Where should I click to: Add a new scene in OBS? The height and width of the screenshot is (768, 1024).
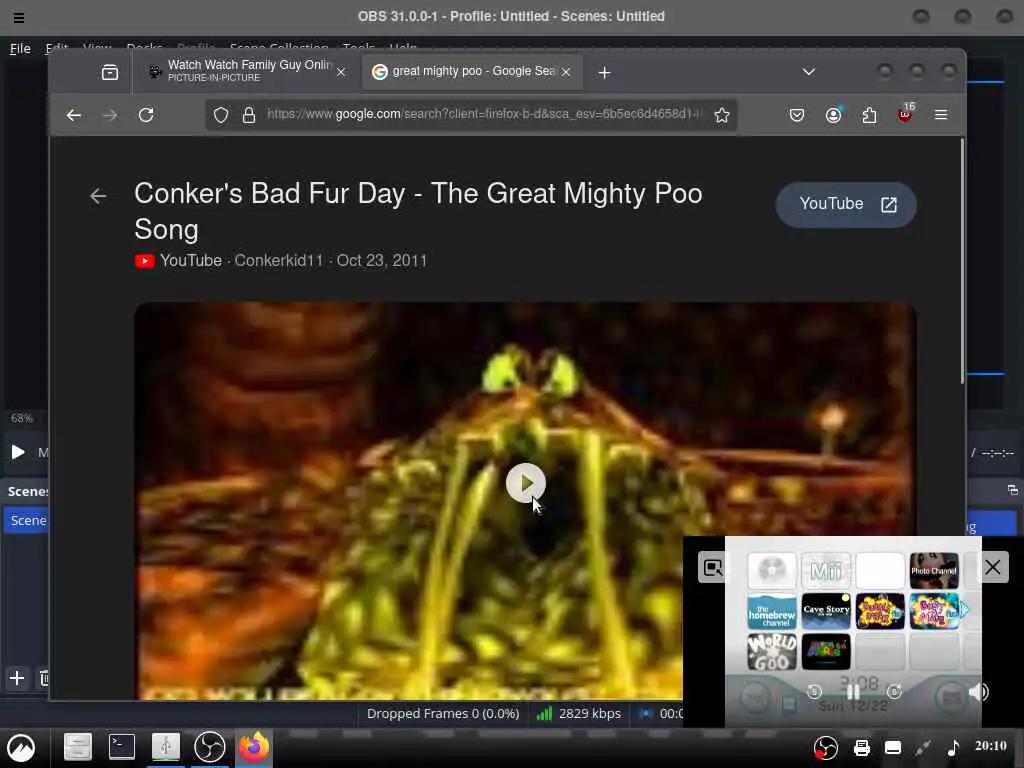tap(17, 678)
